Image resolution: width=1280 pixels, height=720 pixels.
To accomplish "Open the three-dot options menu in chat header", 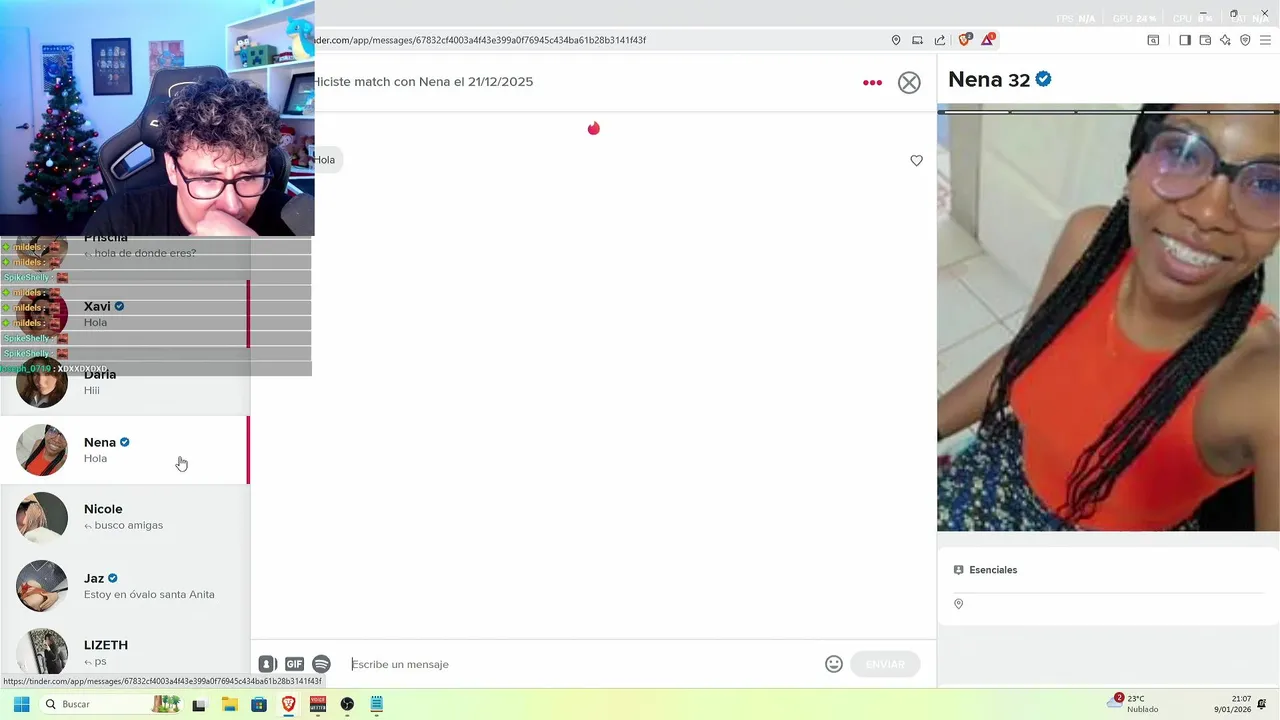I will pyautogui.click(x=872, y=83).
